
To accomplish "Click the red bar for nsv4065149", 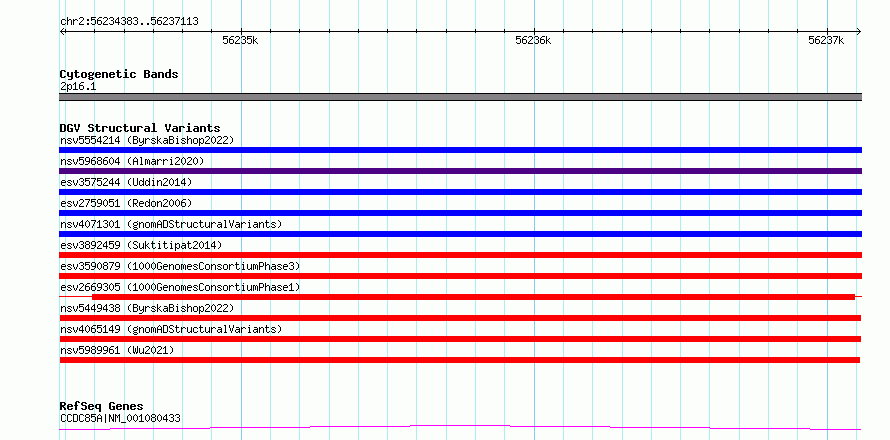I will (x=460, y=339).
